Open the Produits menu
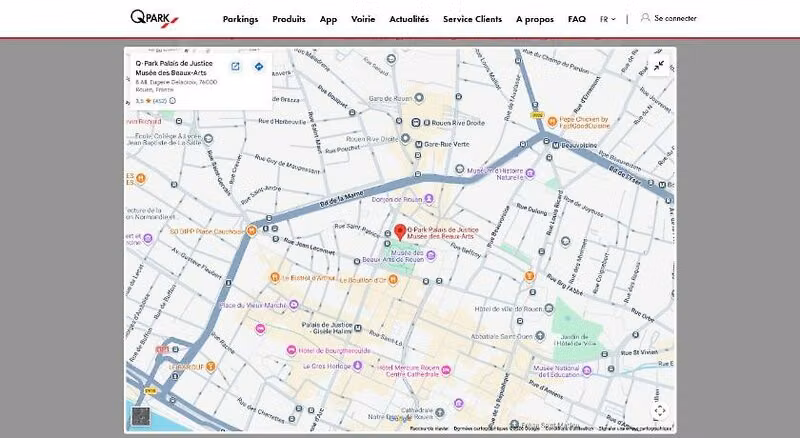 coord(289,19)
